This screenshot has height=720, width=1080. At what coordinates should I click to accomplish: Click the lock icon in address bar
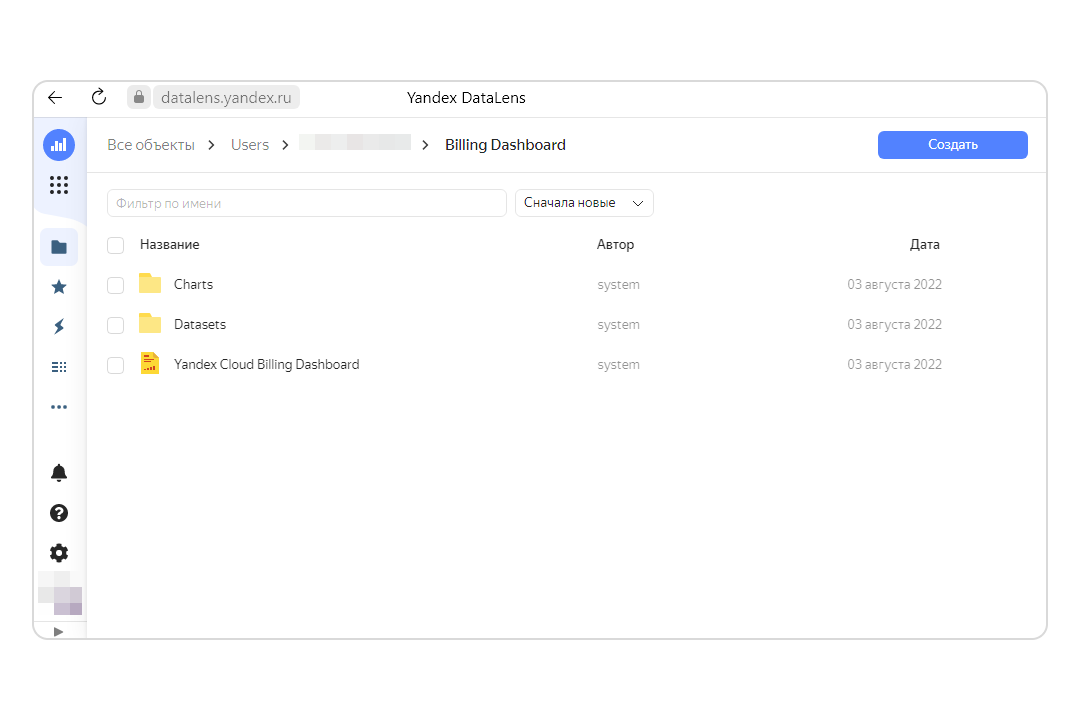click(138, 97)
